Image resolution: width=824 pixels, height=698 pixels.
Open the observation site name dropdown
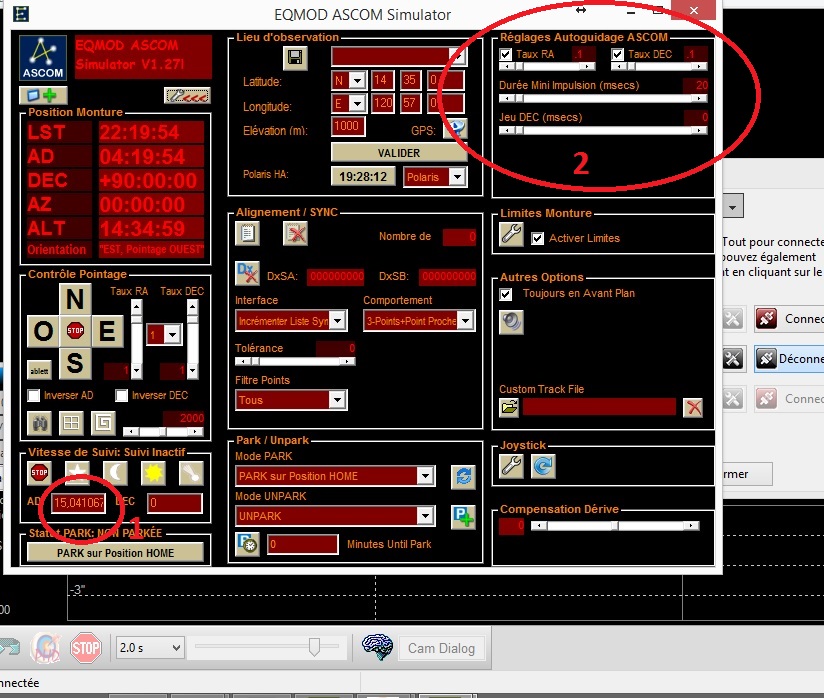458,56
